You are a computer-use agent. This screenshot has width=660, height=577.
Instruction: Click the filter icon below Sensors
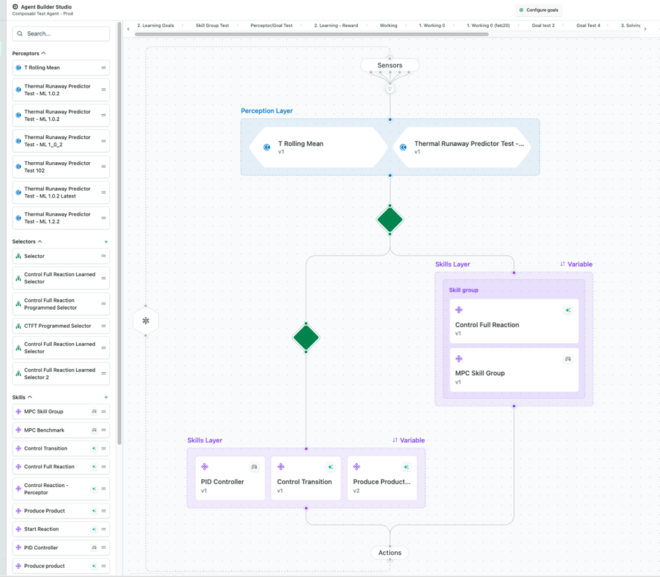coord(390,88)
